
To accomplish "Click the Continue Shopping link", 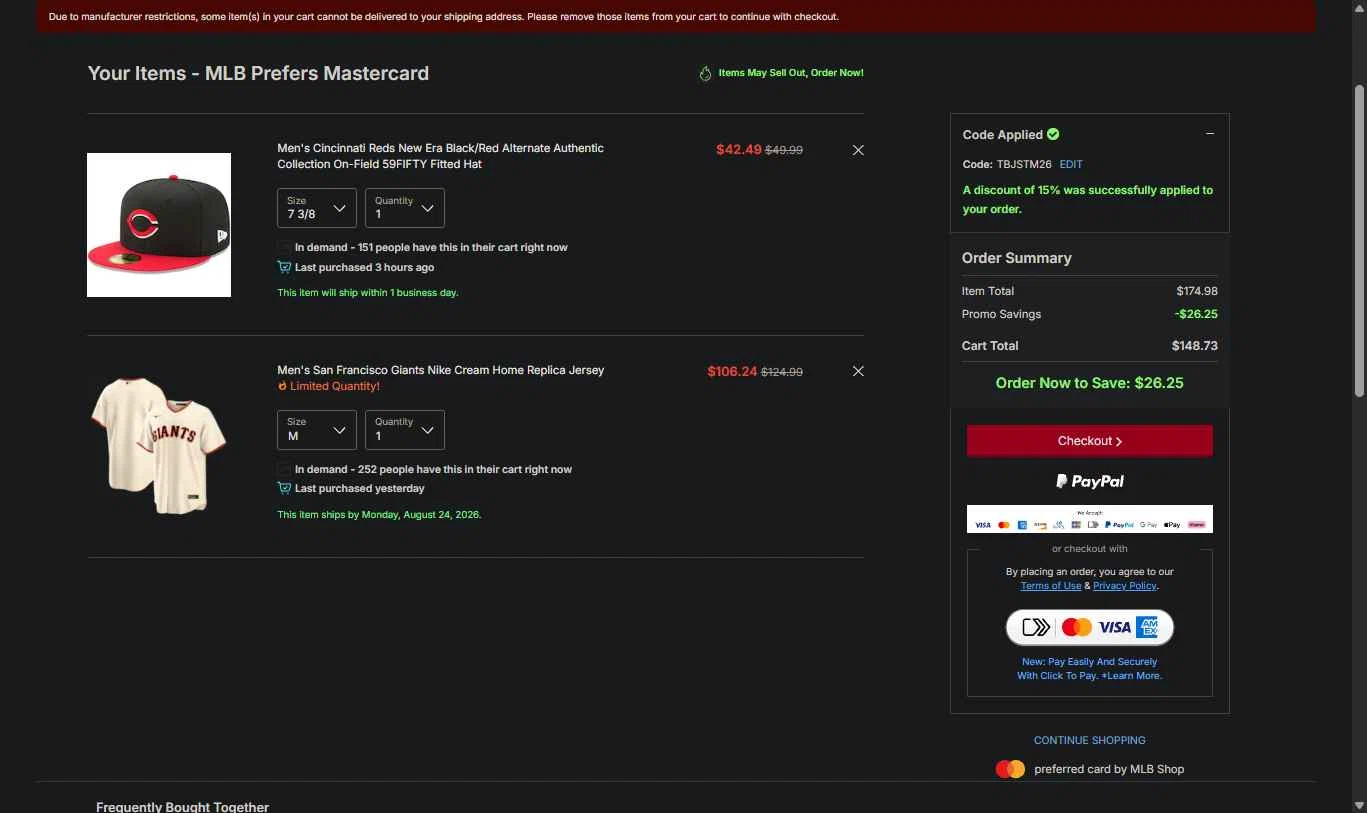I will [x=1090, y=740].
